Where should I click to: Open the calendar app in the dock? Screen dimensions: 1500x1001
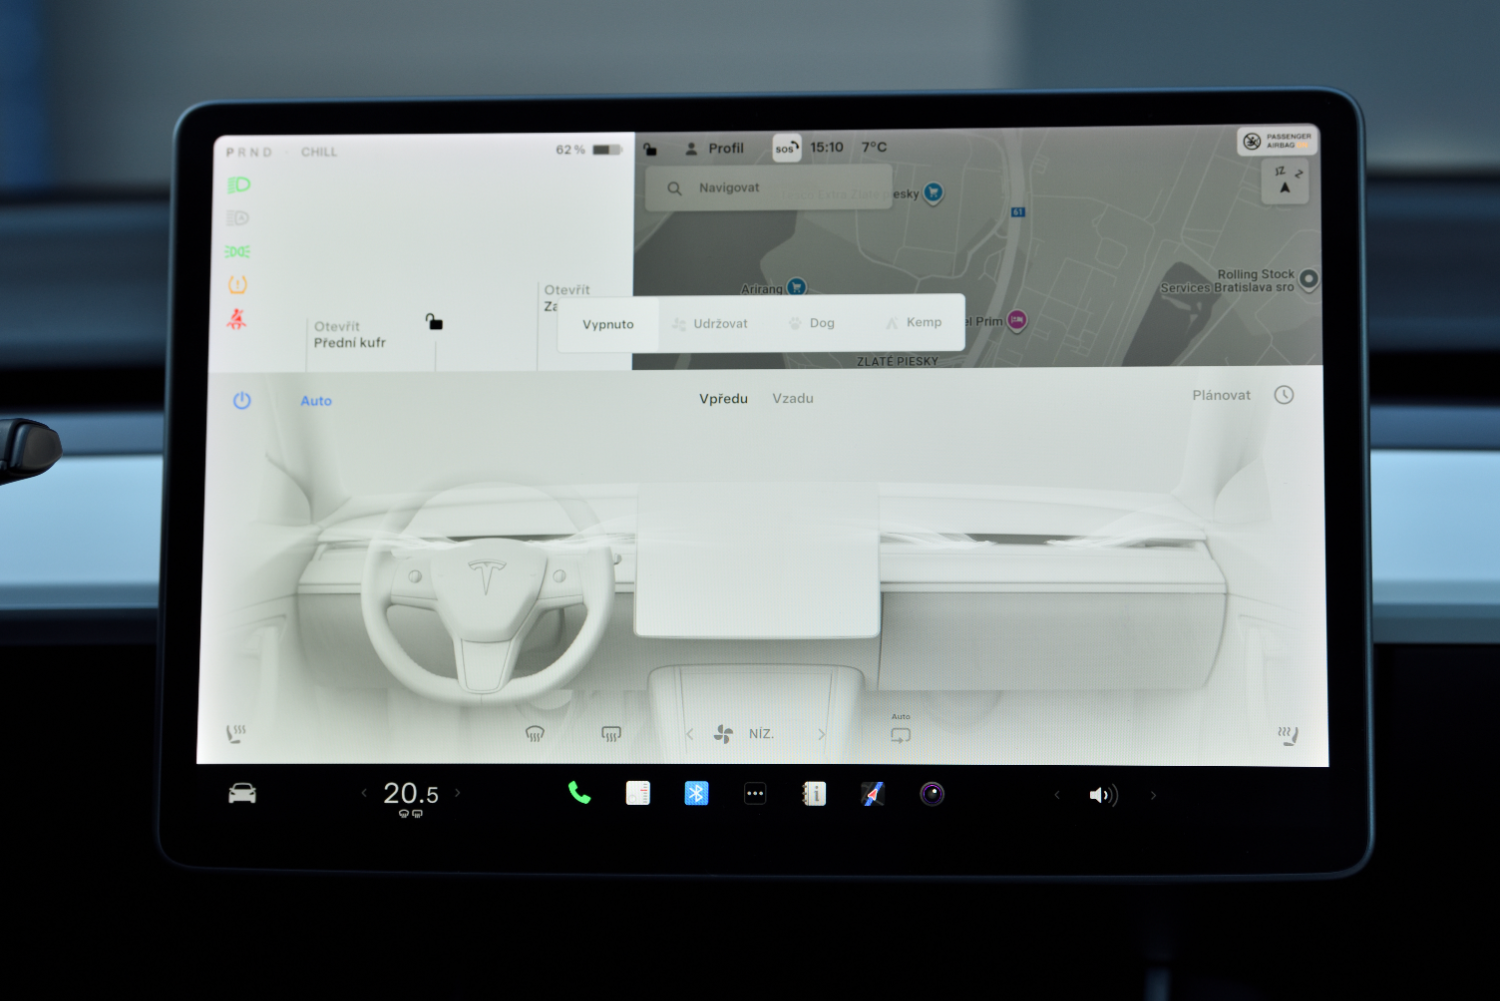[x=638, y=793]
